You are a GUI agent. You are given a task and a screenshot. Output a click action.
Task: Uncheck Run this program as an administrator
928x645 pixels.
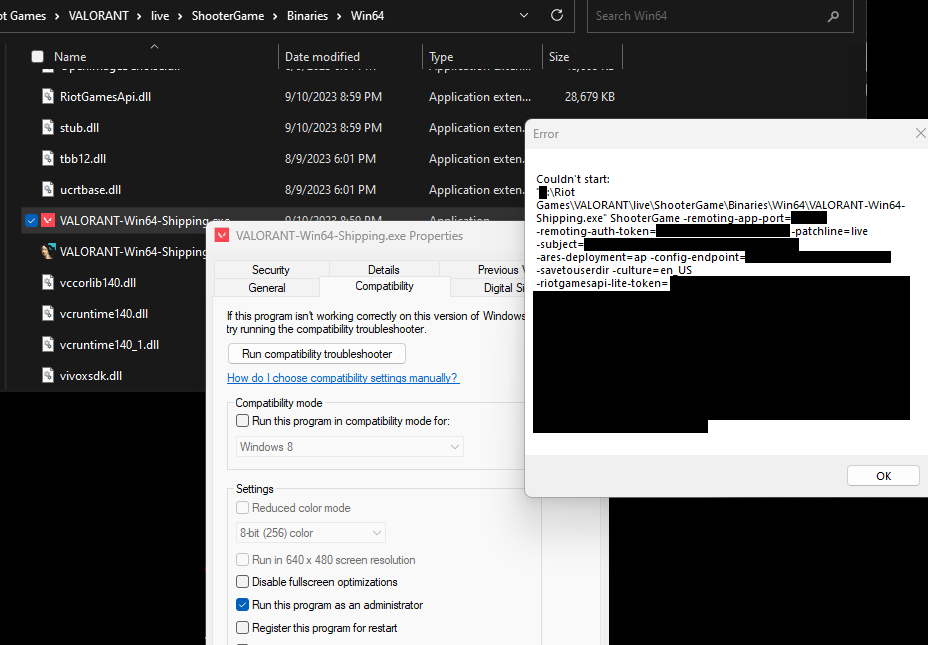(242, 605)
